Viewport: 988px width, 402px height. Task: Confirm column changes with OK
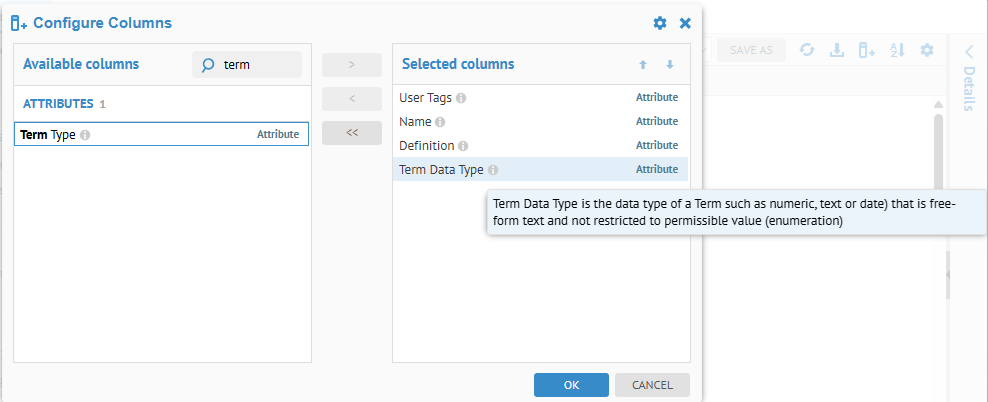point(571,385)
